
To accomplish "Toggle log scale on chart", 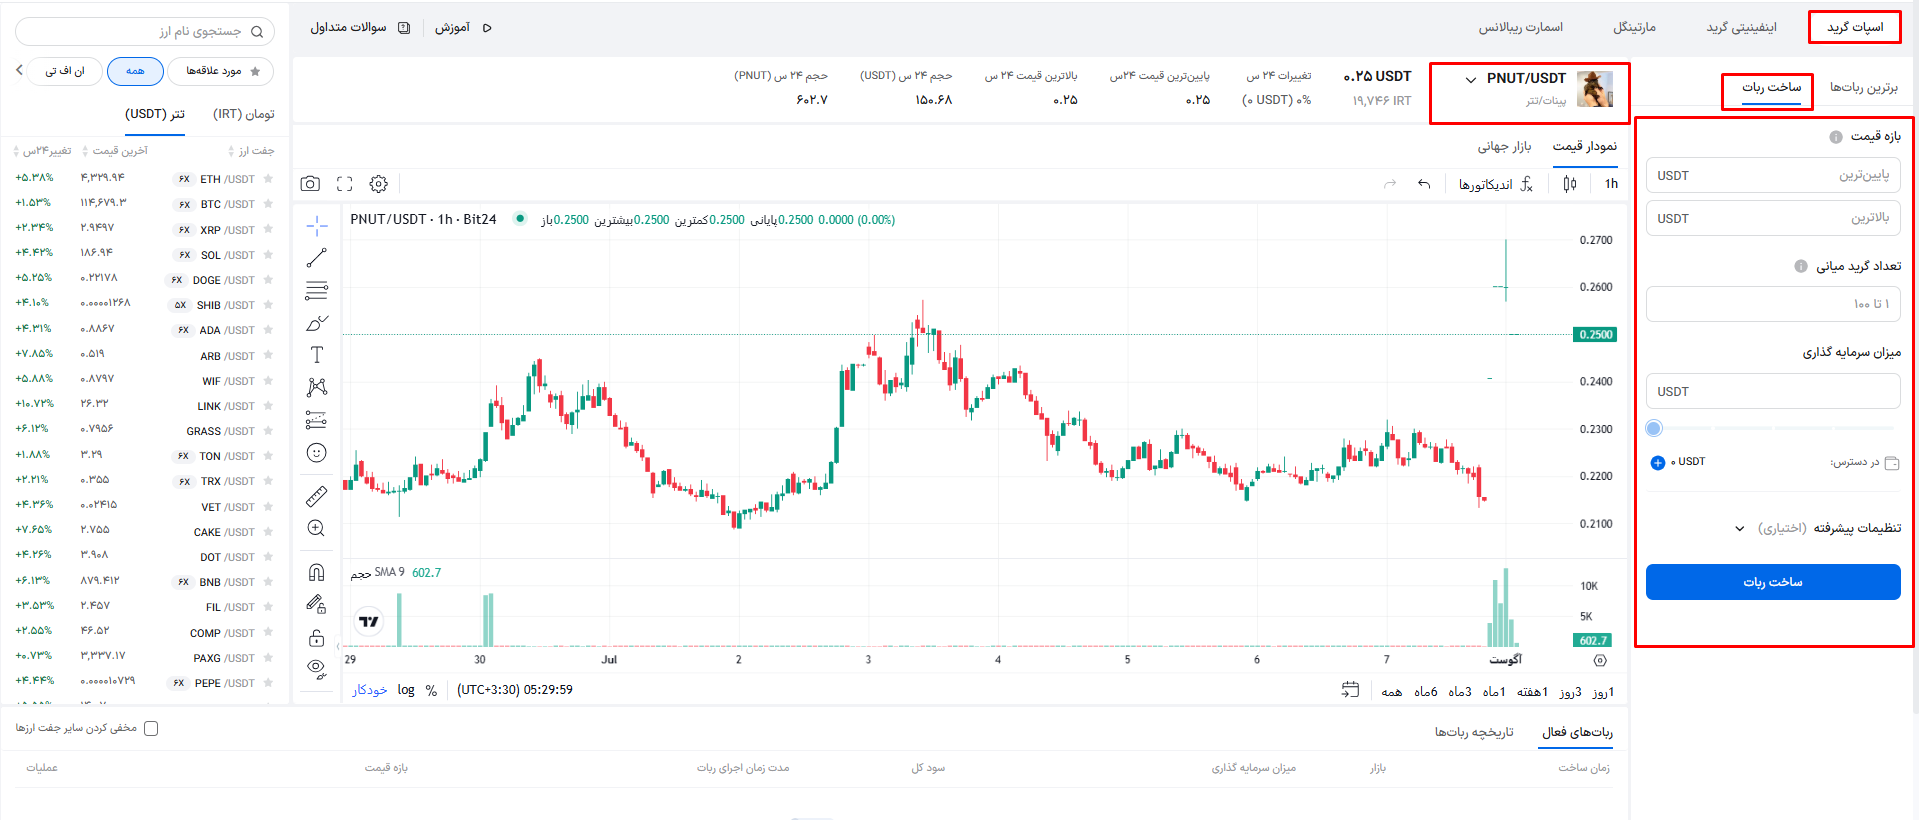I will (x=406, y=690).
